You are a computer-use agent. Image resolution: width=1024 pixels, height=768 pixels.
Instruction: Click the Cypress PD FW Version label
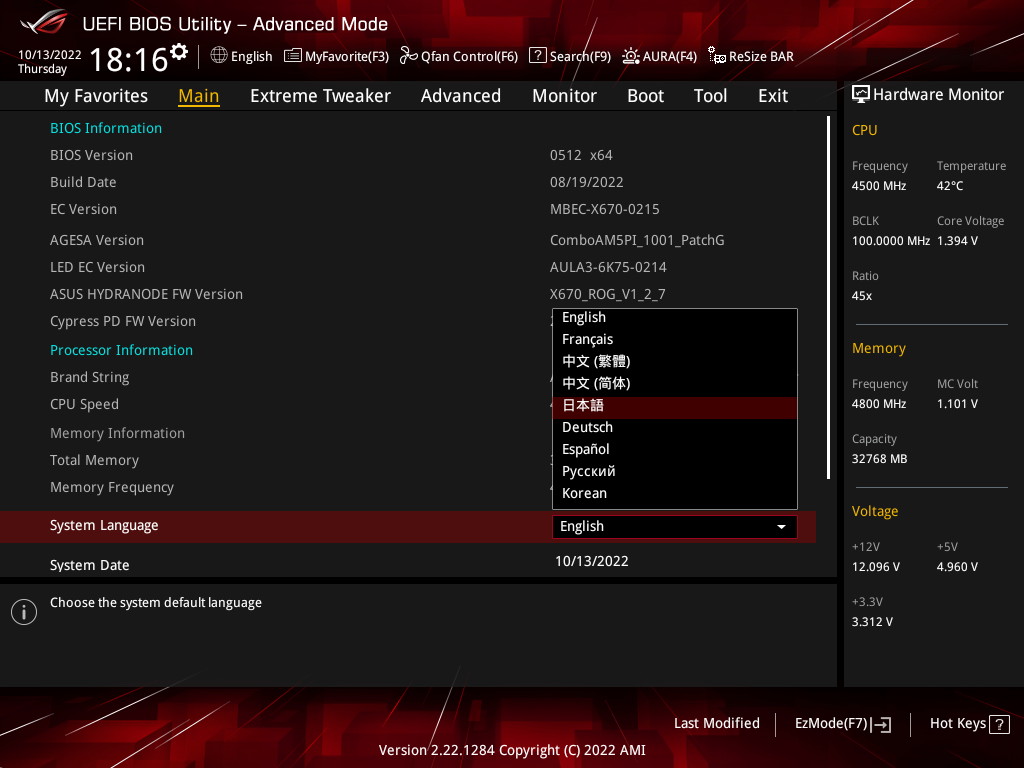[x=123, y=321]
